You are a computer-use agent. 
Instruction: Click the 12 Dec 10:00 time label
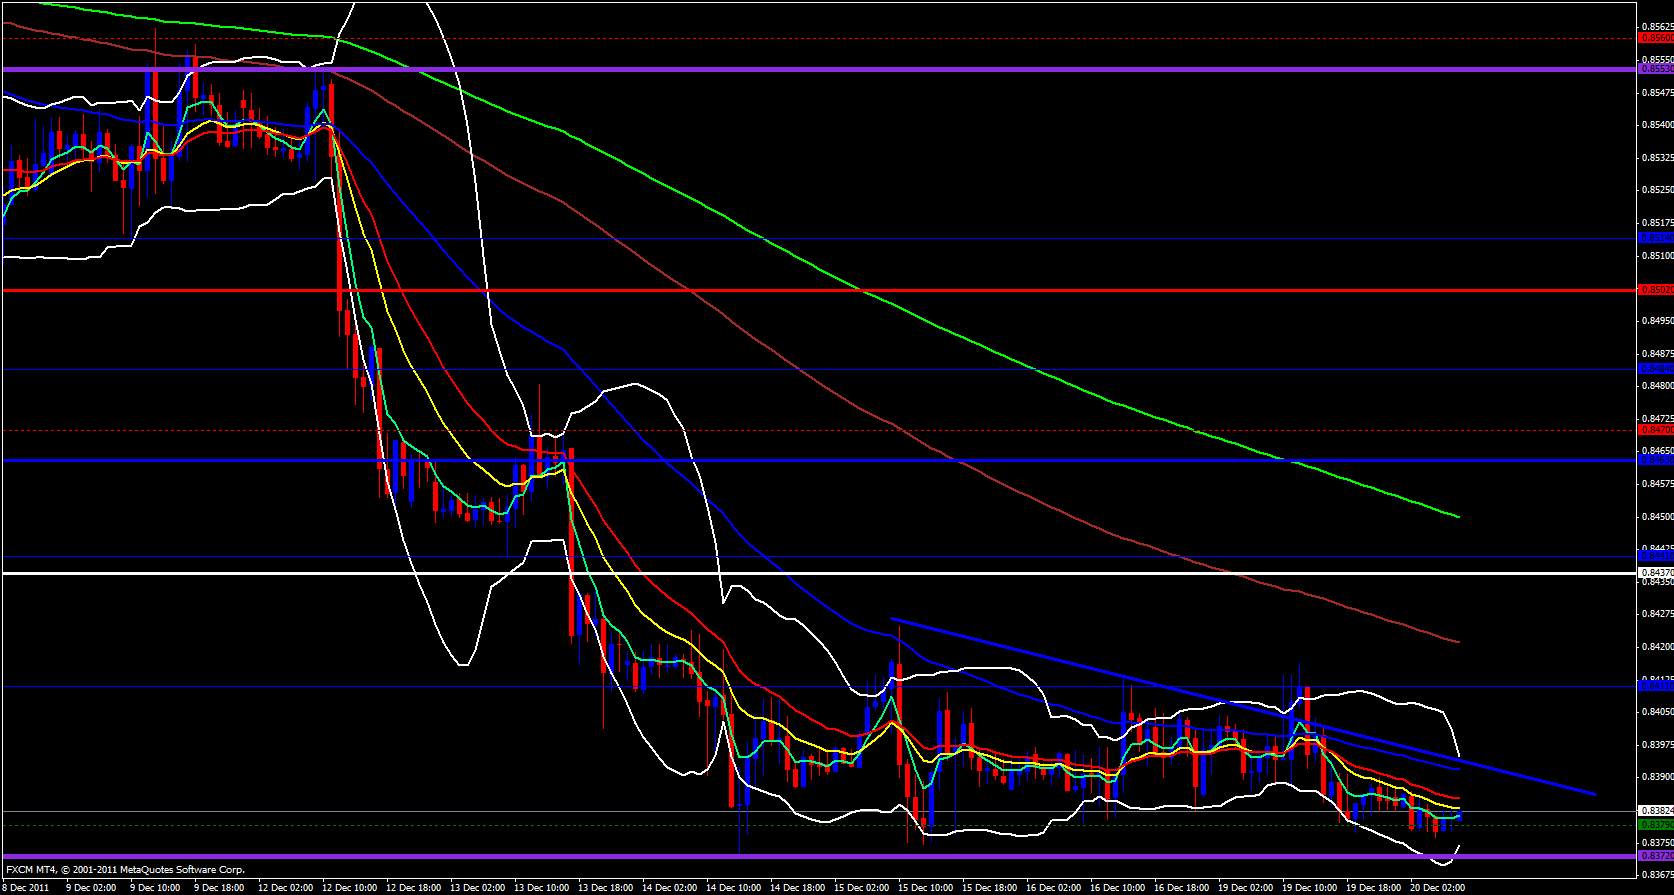point(347,888)
